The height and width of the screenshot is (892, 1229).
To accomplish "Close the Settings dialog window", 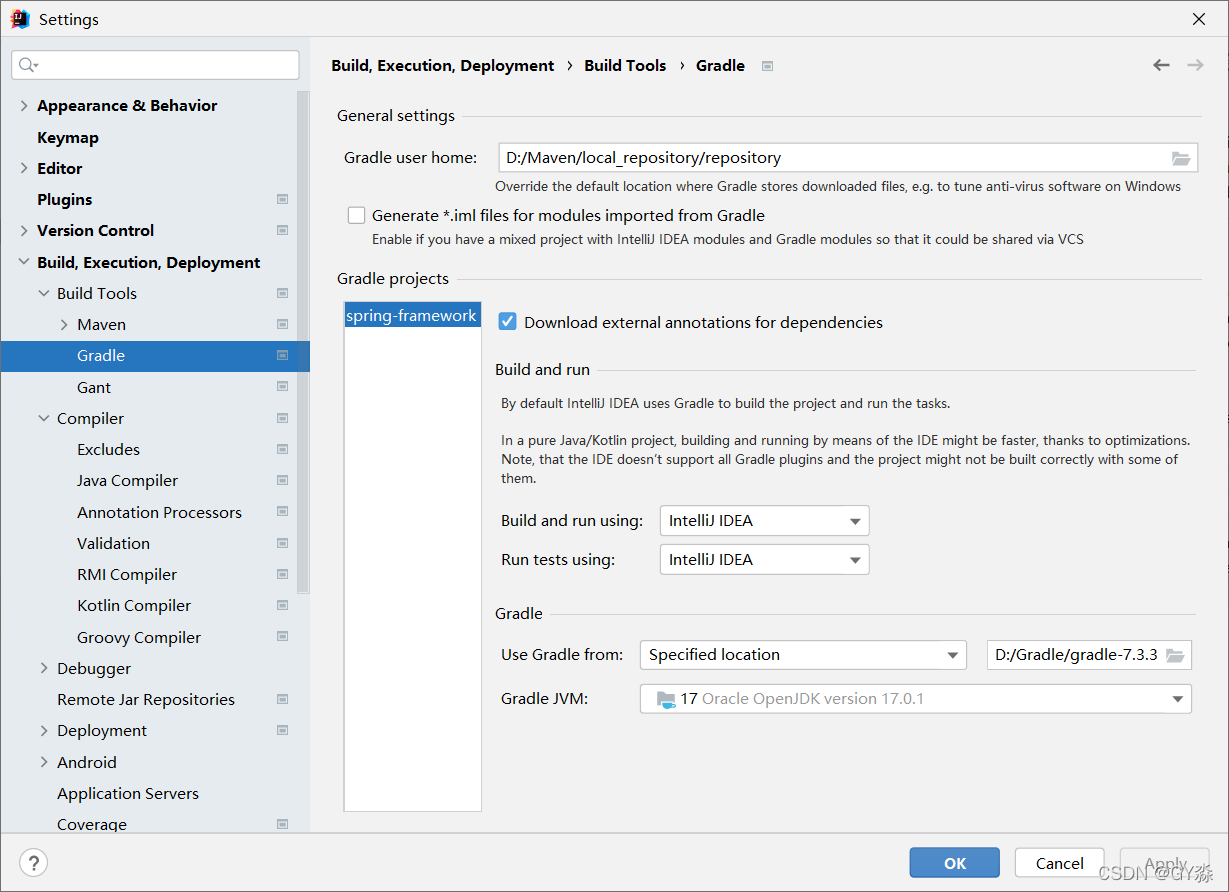I will coord(1199,19).
